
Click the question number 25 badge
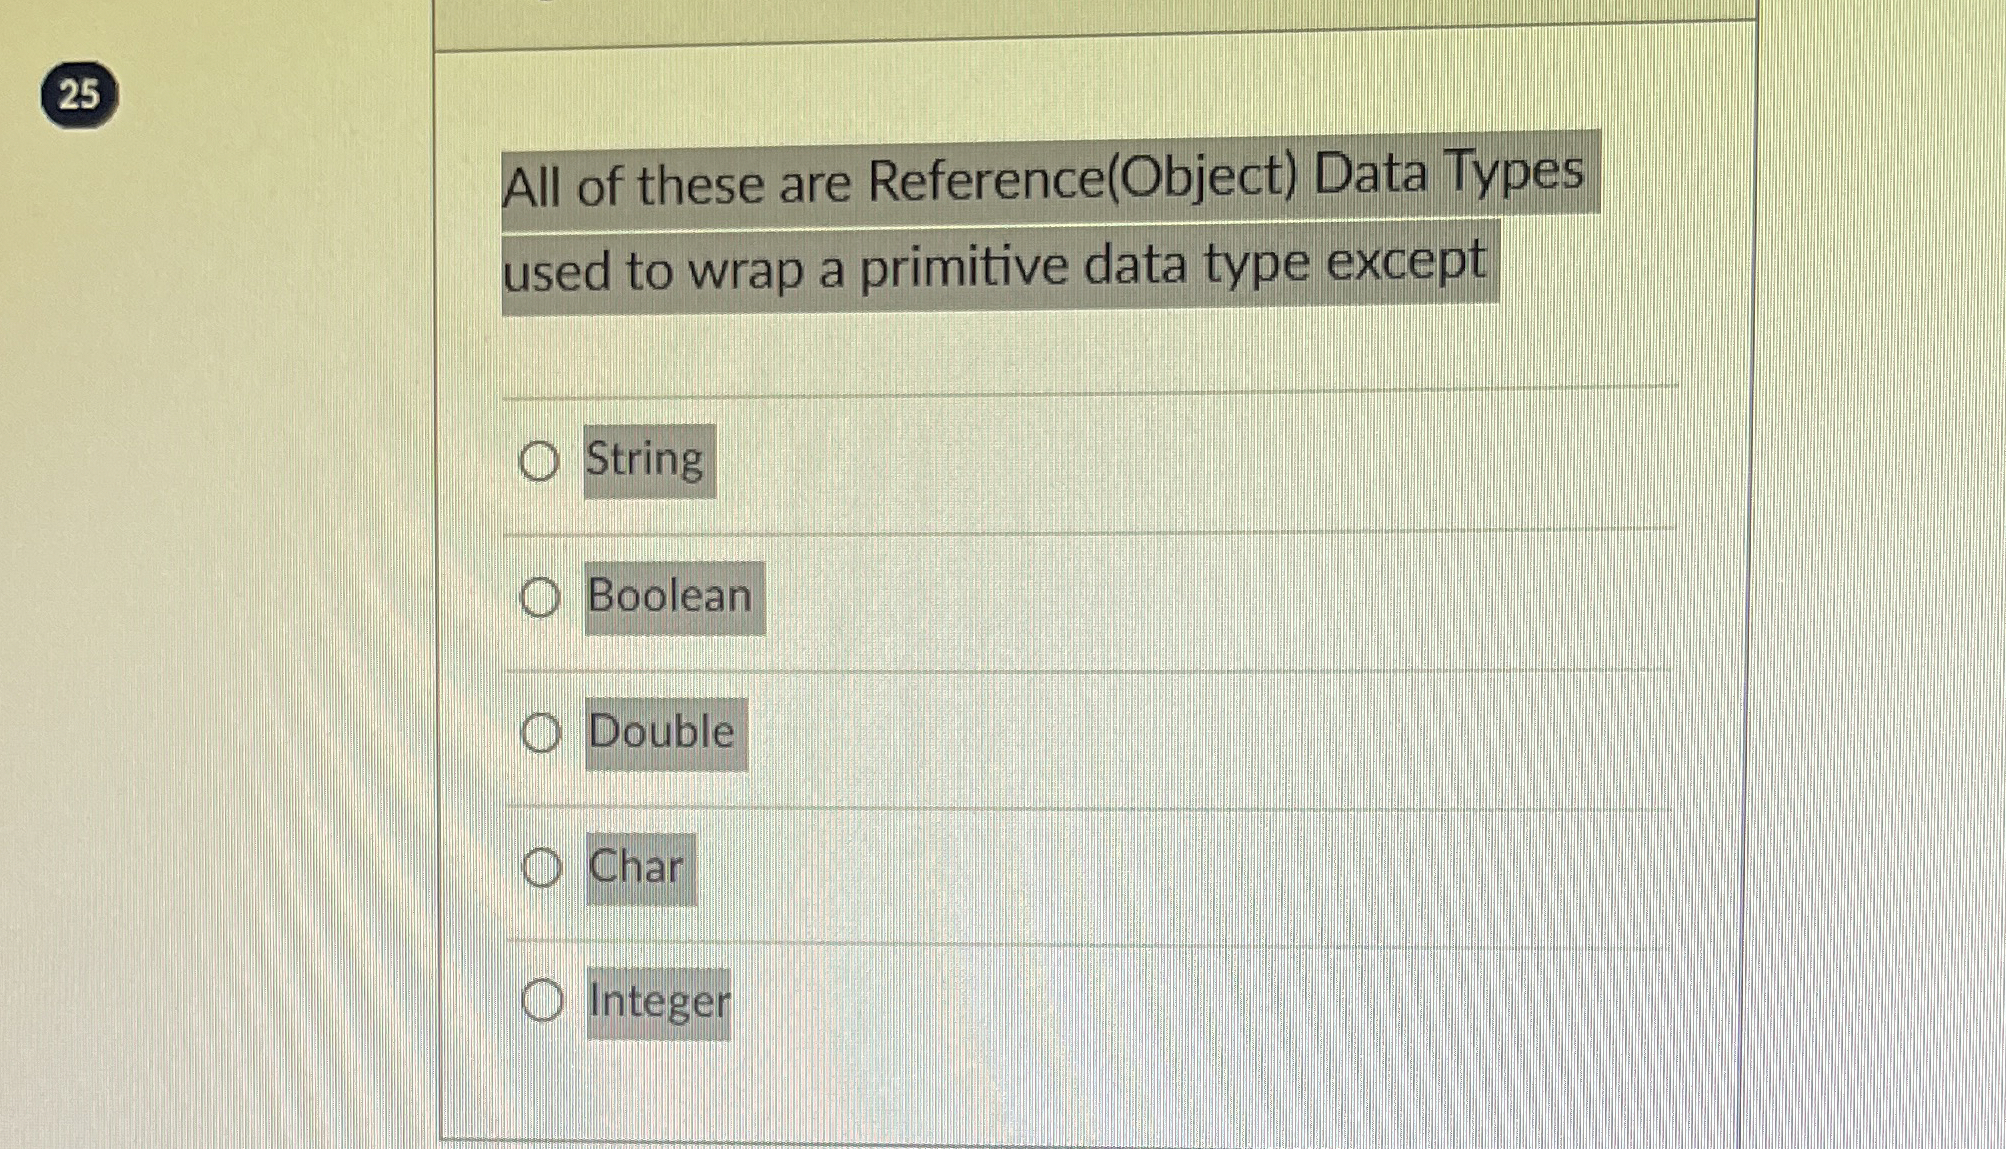click(x=80, y=93)
